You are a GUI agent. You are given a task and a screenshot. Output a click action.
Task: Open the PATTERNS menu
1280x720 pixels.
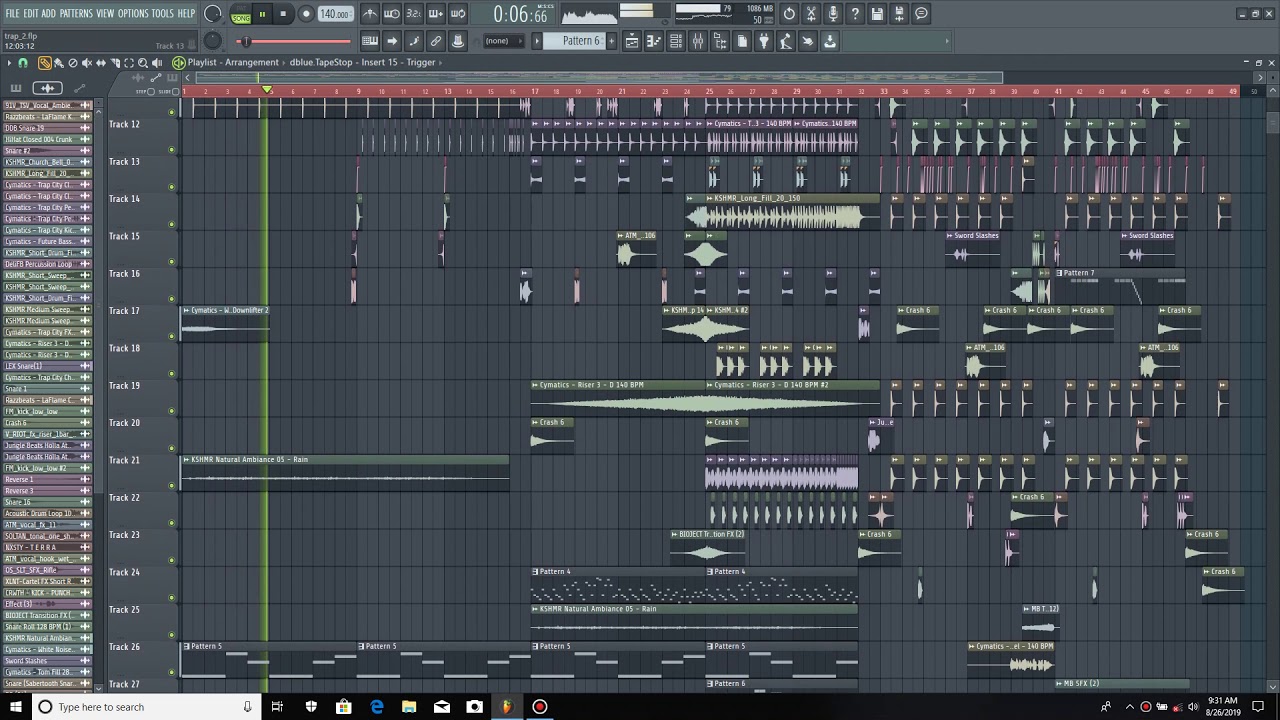pyautogui.click(x=76, y=13)
